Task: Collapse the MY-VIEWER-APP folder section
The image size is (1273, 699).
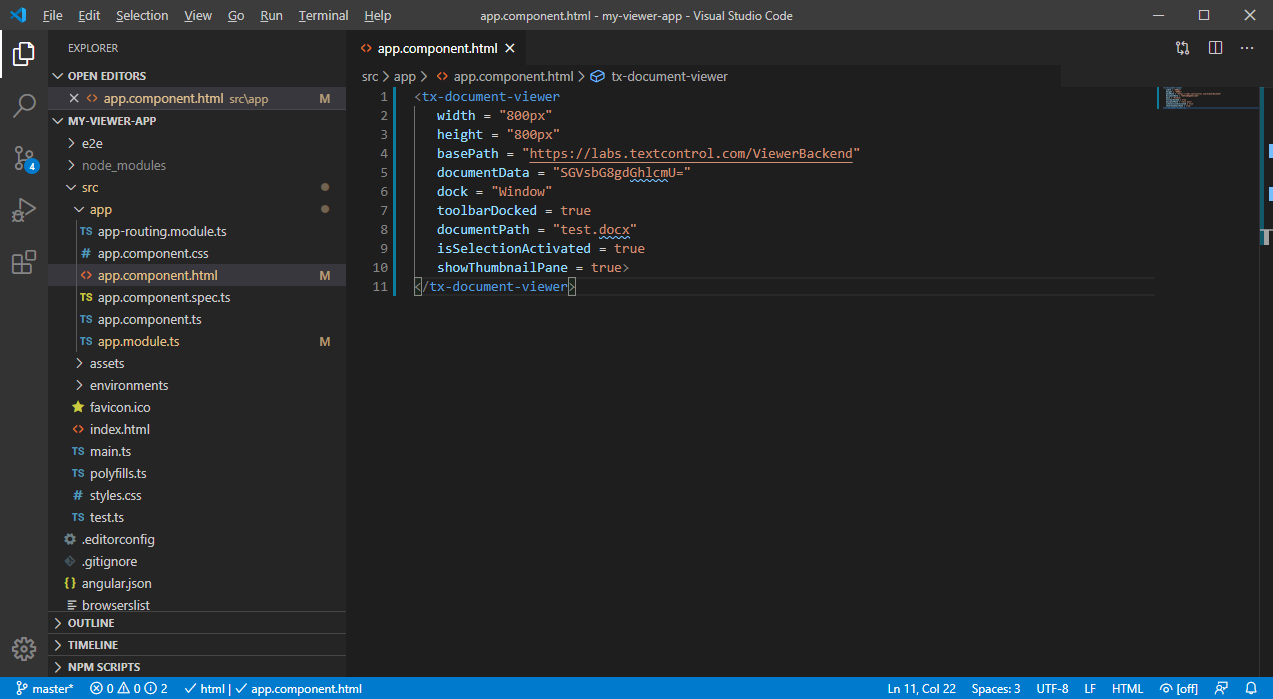Action: pyautogui.click(x=197, y=121)
